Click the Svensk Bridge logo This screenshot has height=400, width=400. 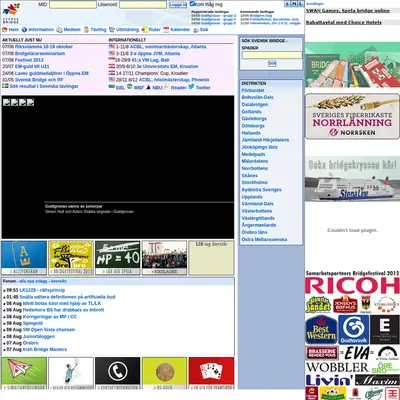point(11,13)
